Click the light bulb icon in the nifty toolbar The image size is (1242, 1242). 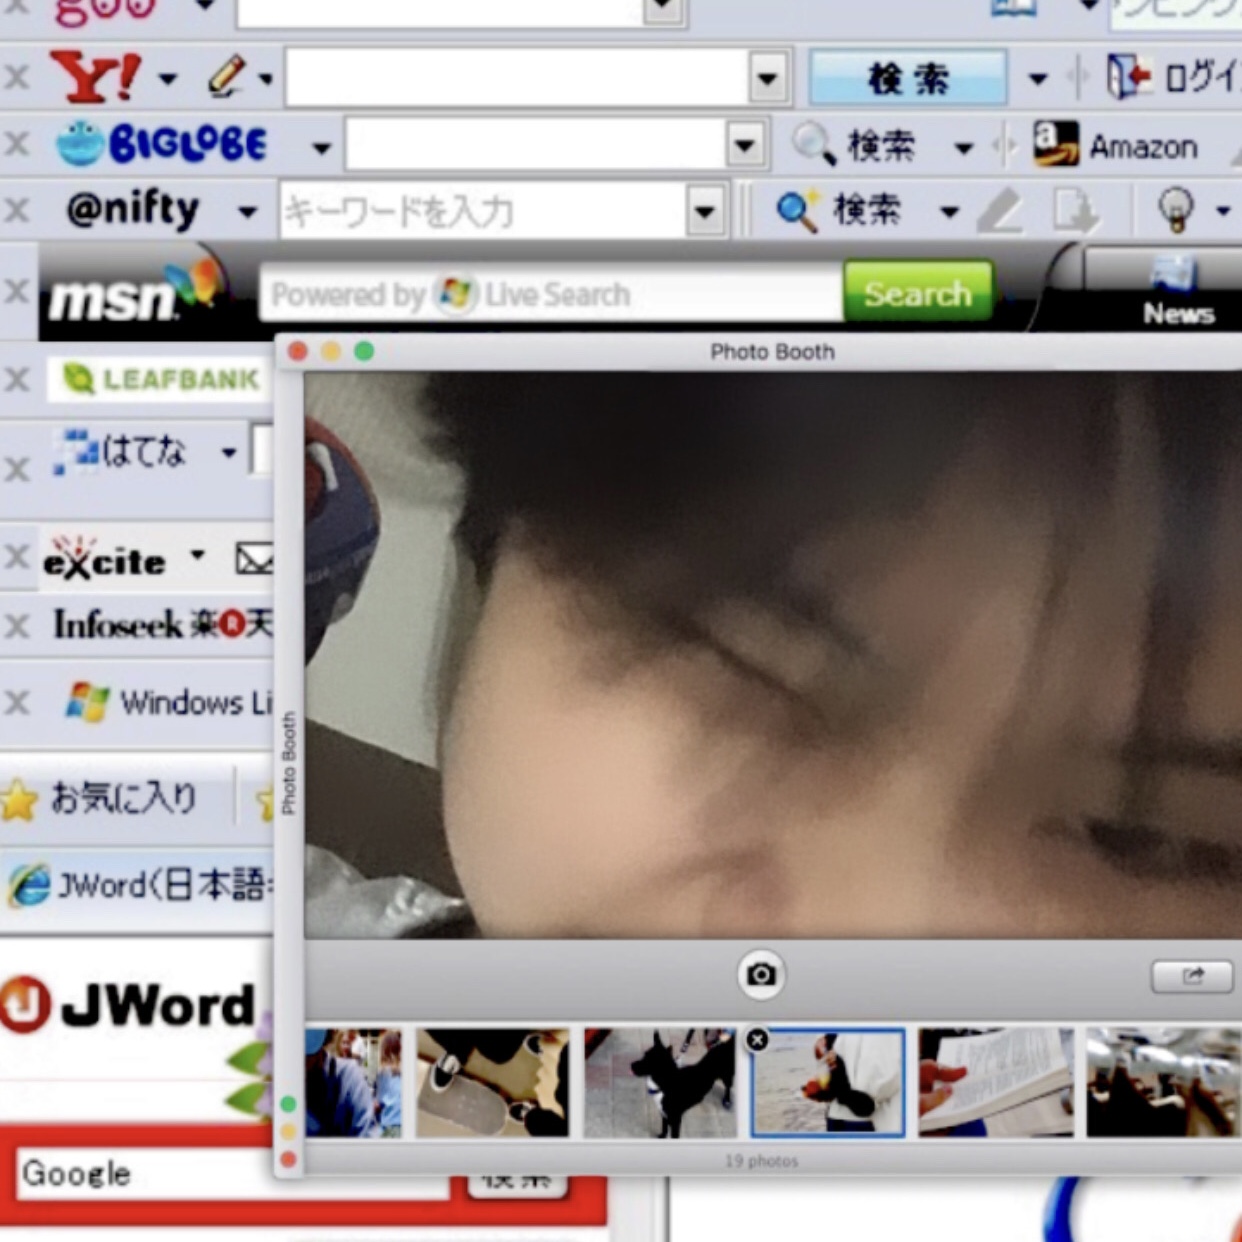tap(1176, 209)
